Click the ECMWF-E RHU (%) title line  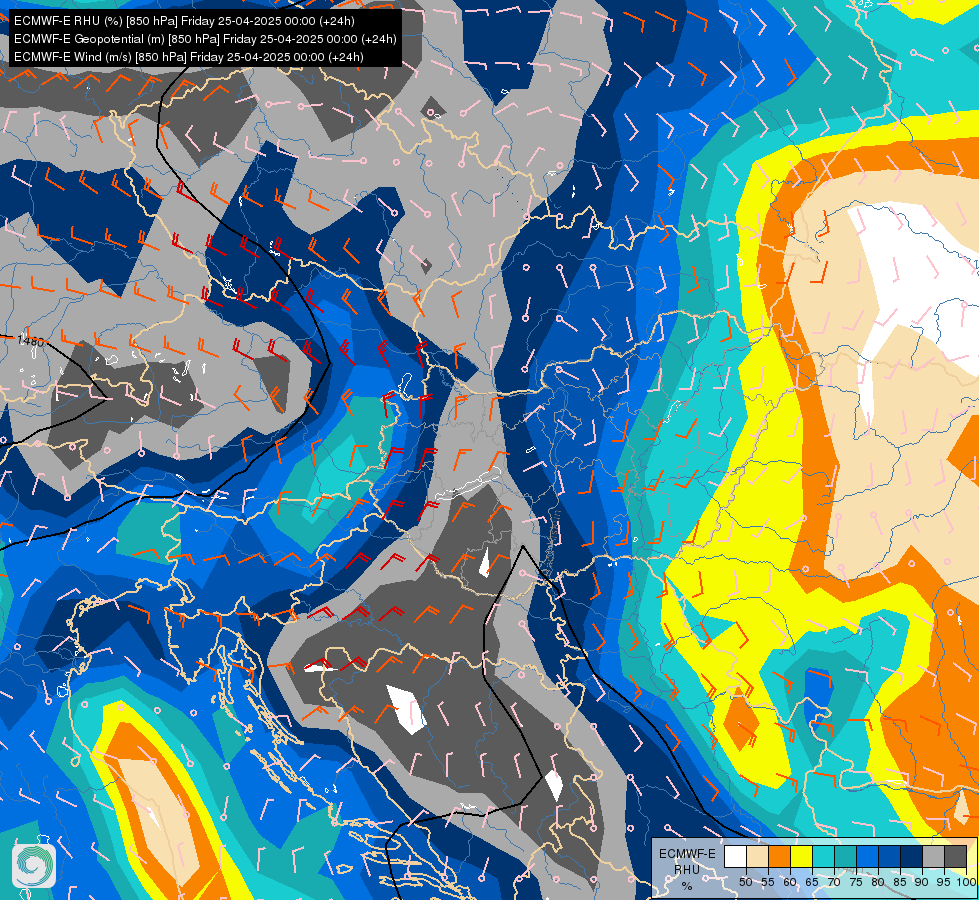tap(184, 21)
